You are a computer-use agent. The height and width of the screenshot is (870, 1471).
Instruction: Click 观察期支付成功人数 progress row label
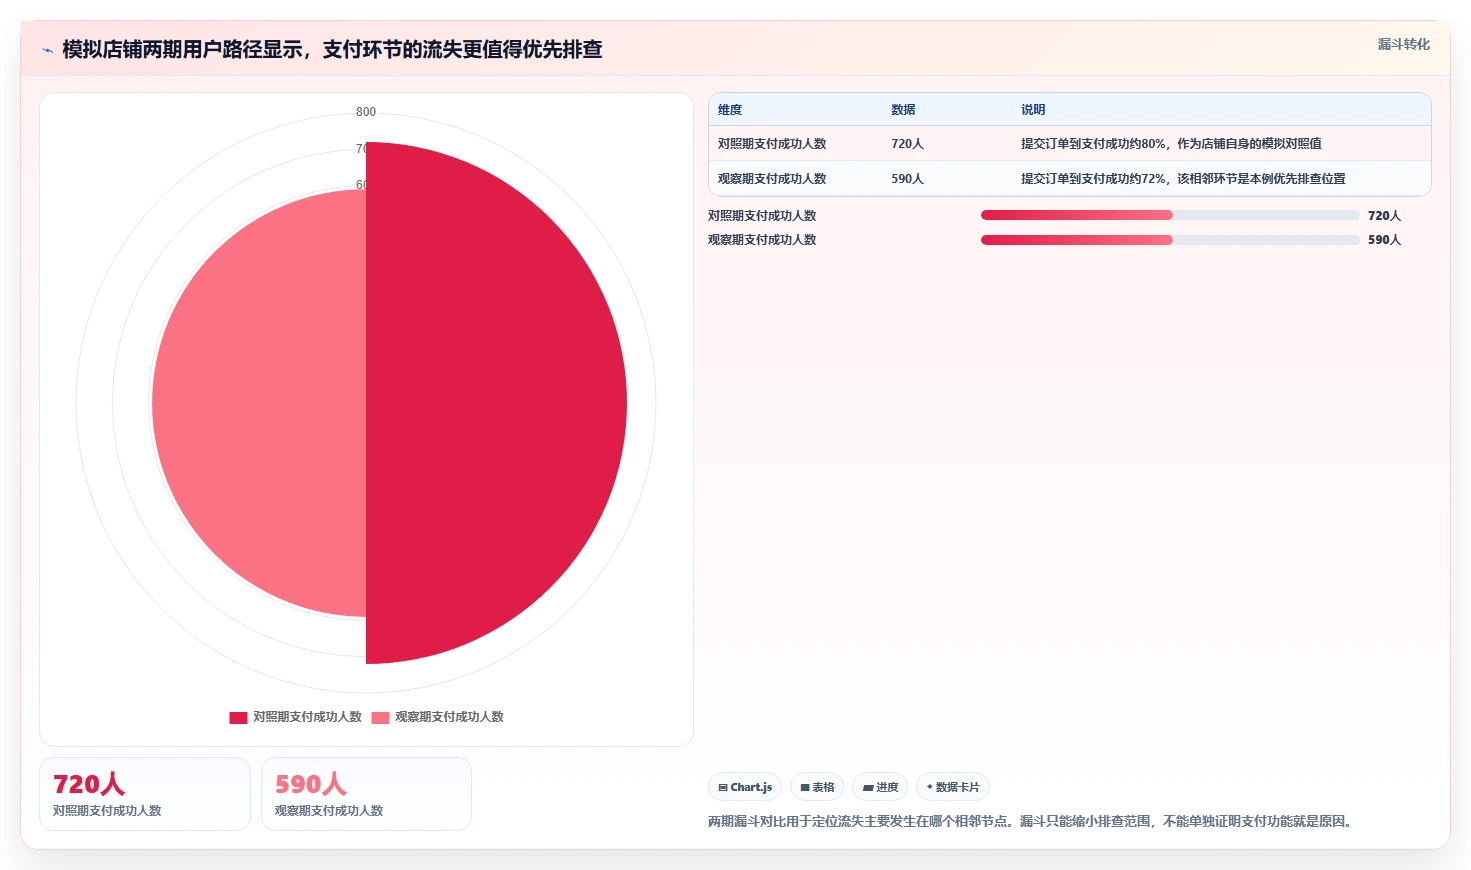(x=762, y=239)
